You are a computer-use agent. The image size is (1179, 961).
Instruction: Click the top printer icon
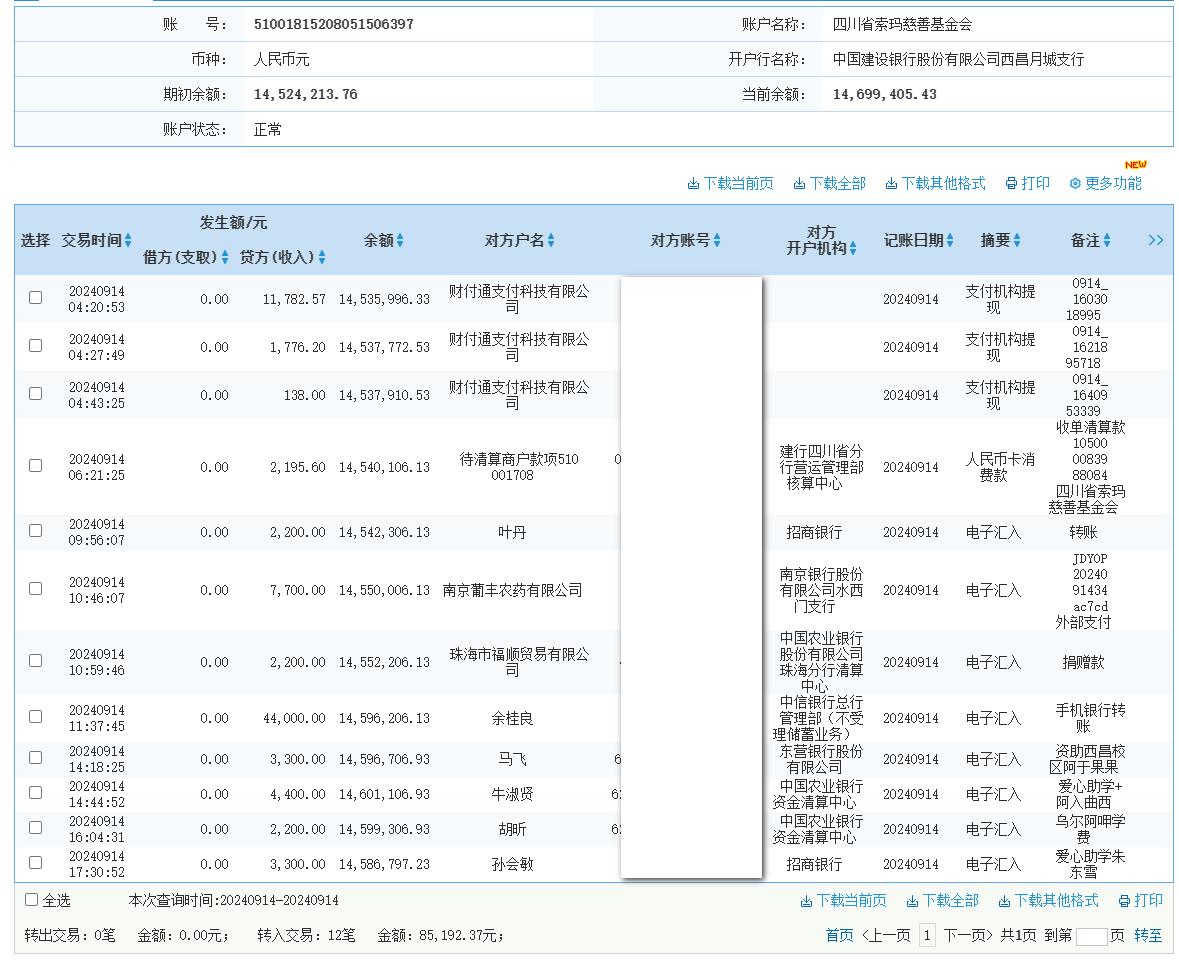point(1011,183)
